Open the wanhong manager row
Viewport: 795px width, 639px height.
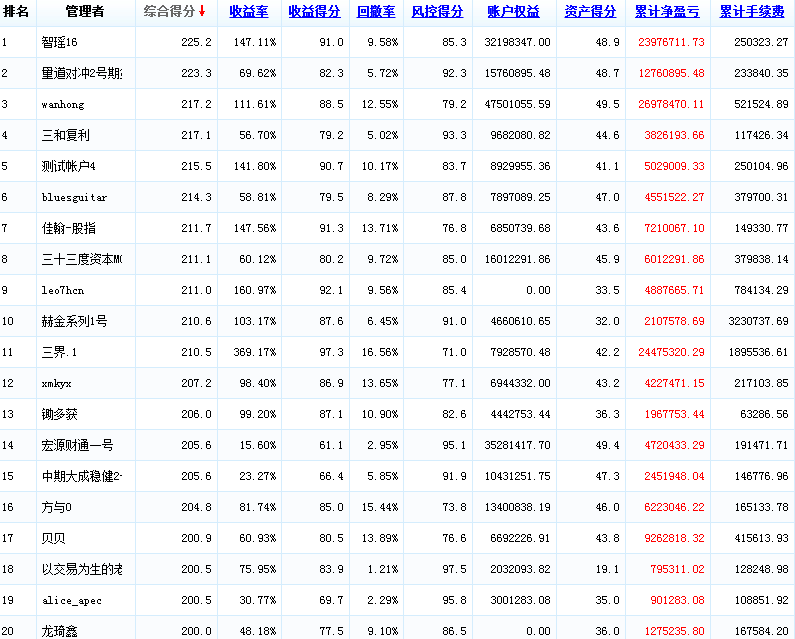pos(64,105)
